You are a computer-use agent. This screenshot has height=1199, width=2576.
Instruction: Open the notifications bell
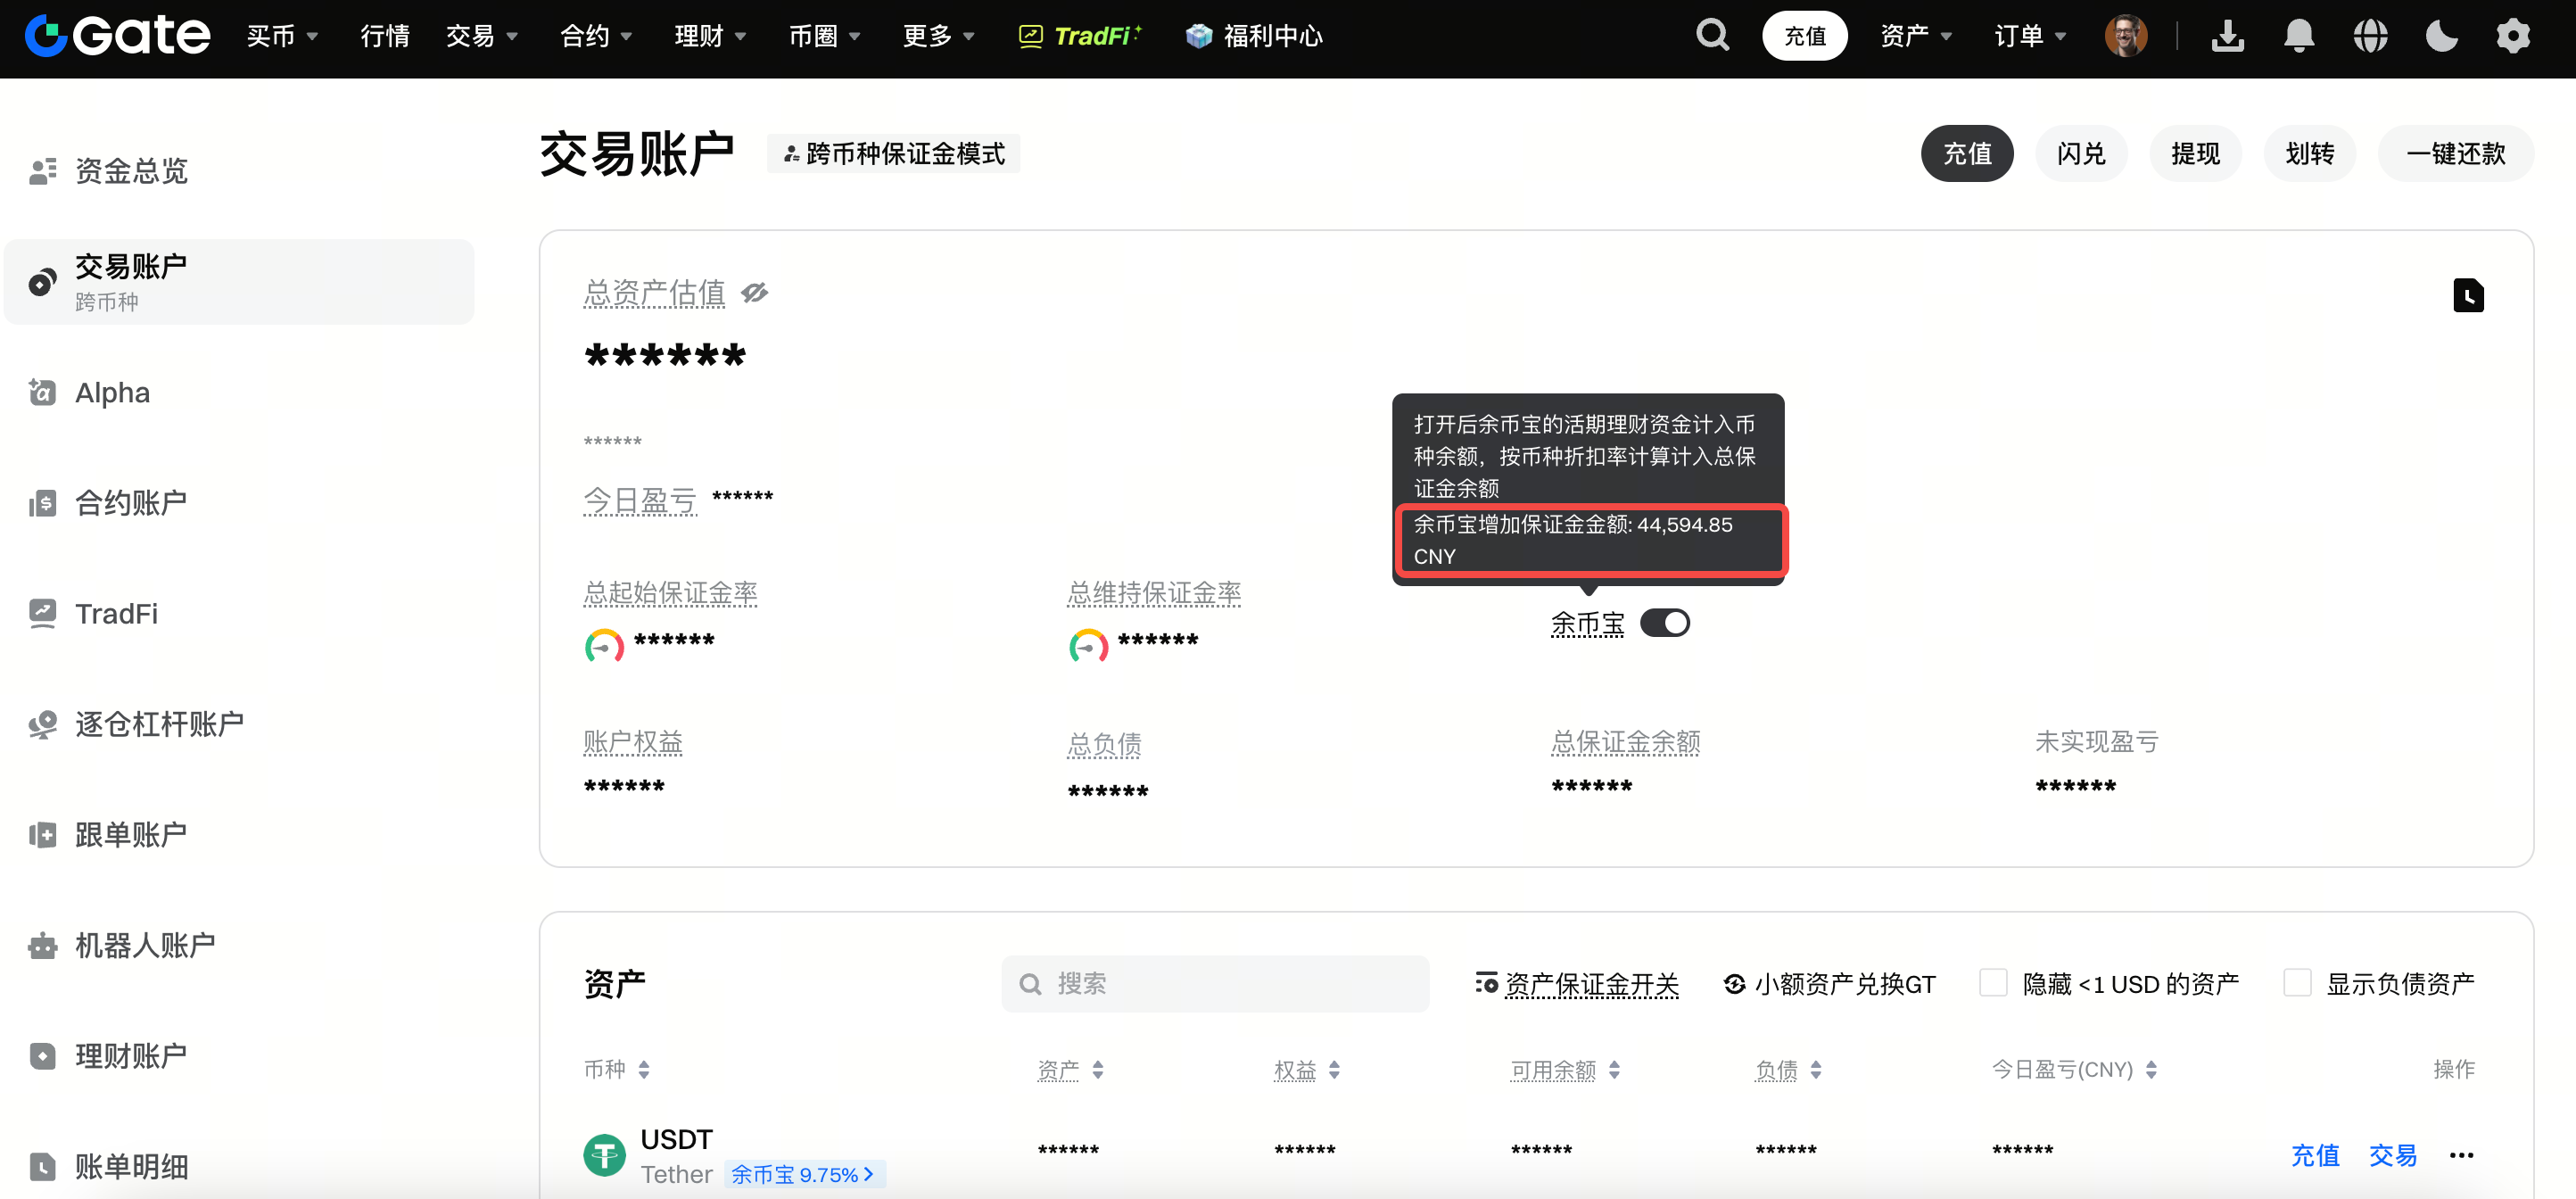[x=2299, y=35]
